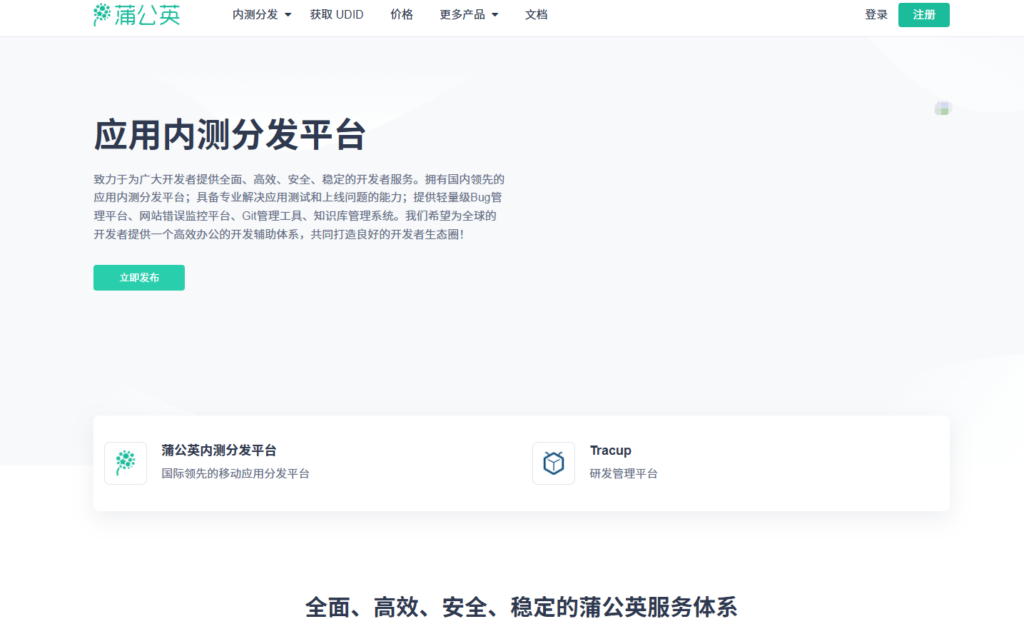Open the Tracup product link
Screen dimensions: 1024x629
[610, 450]
